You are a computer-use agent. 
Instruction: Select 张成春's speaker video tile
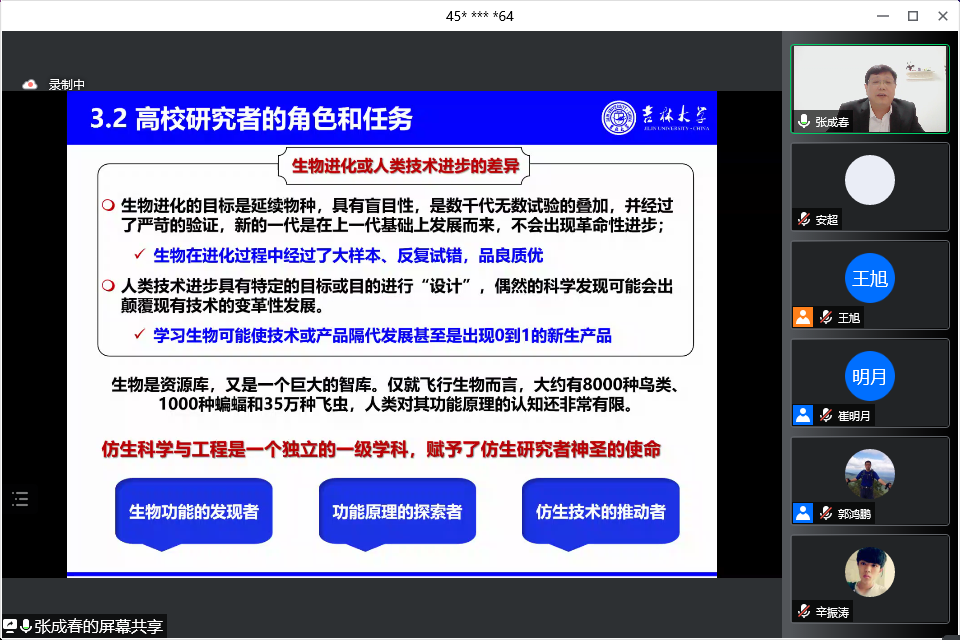point(869,88)
